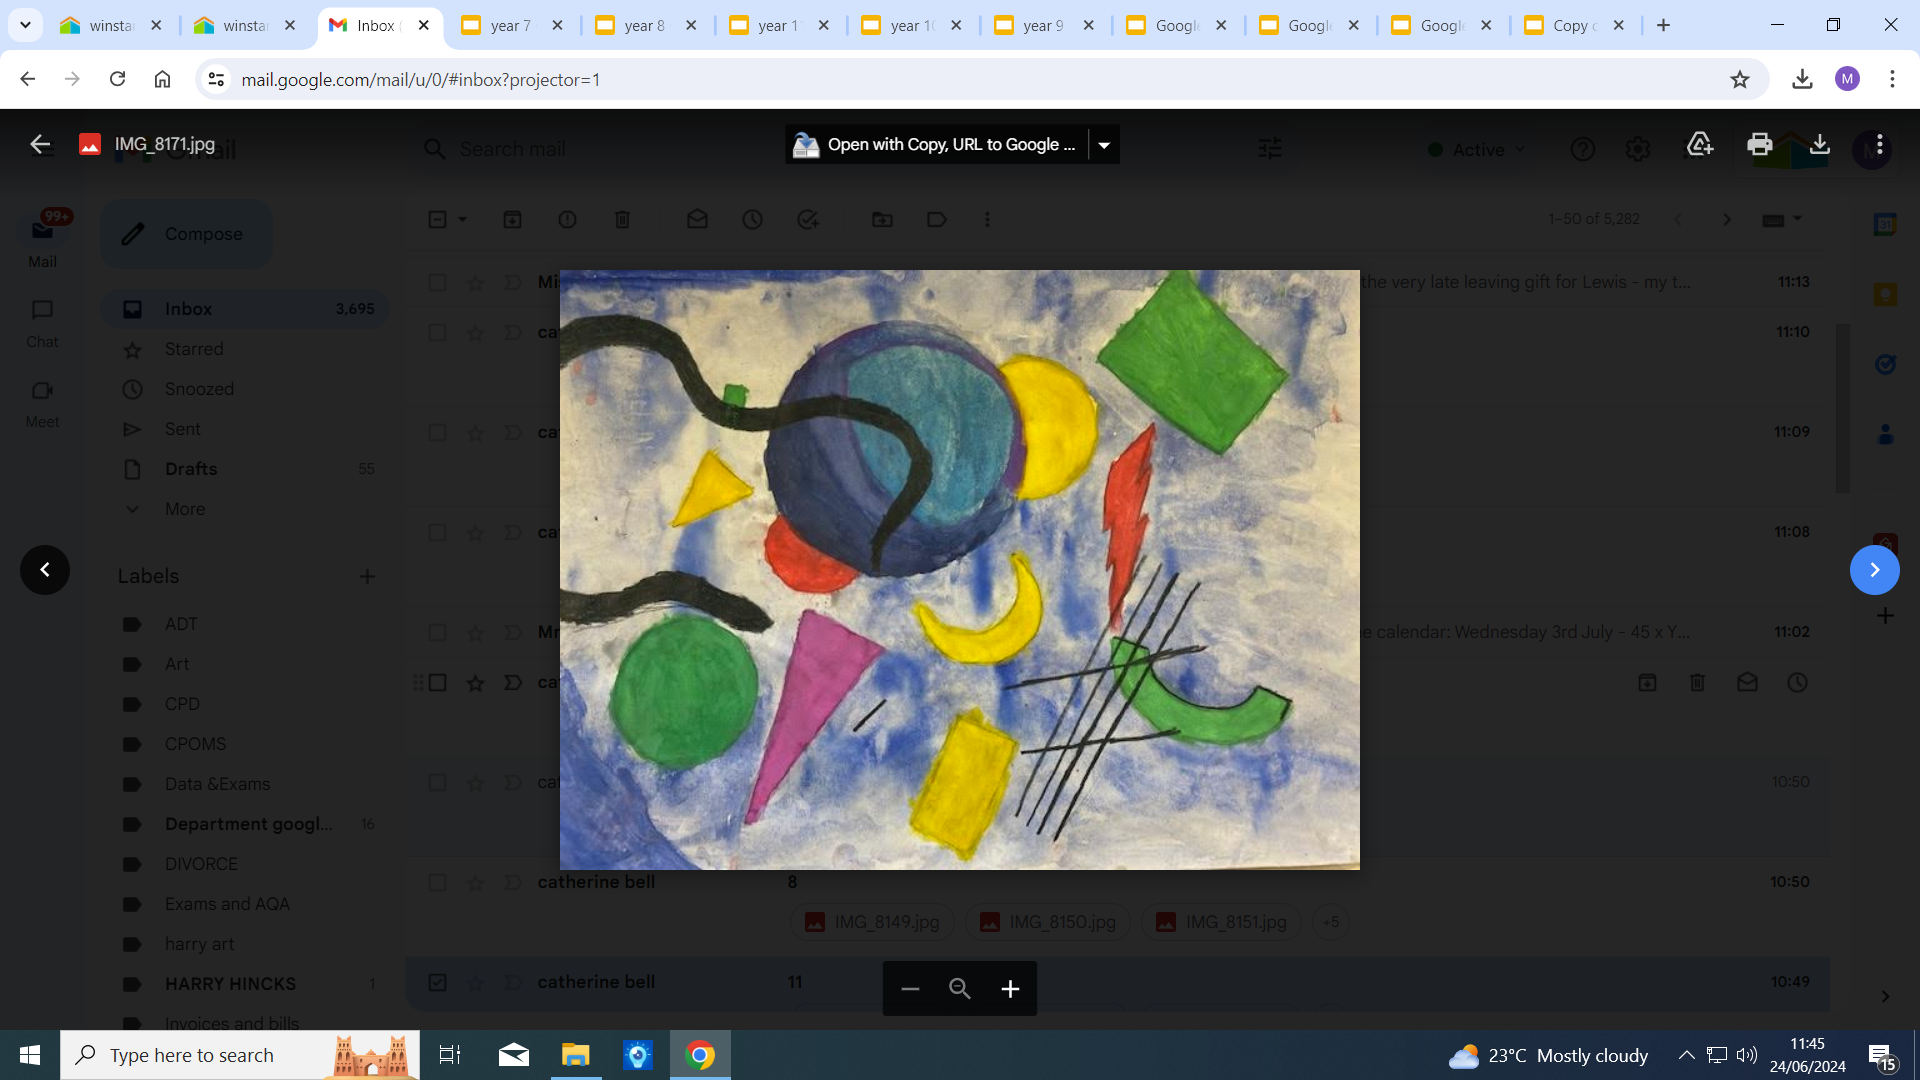Open the Active status dropdown
Screen dimensions: 1920x1080
1477,149
